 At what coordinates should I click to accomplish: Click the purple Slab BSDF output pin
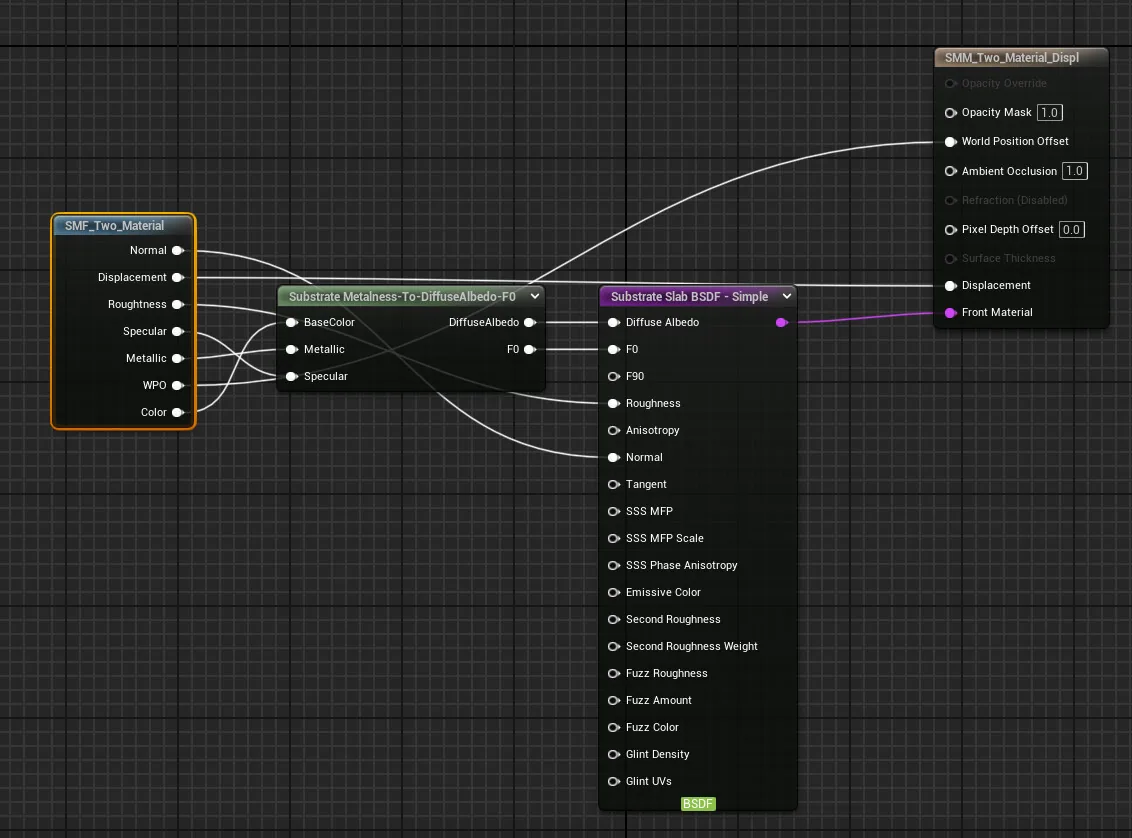(781, 323)
